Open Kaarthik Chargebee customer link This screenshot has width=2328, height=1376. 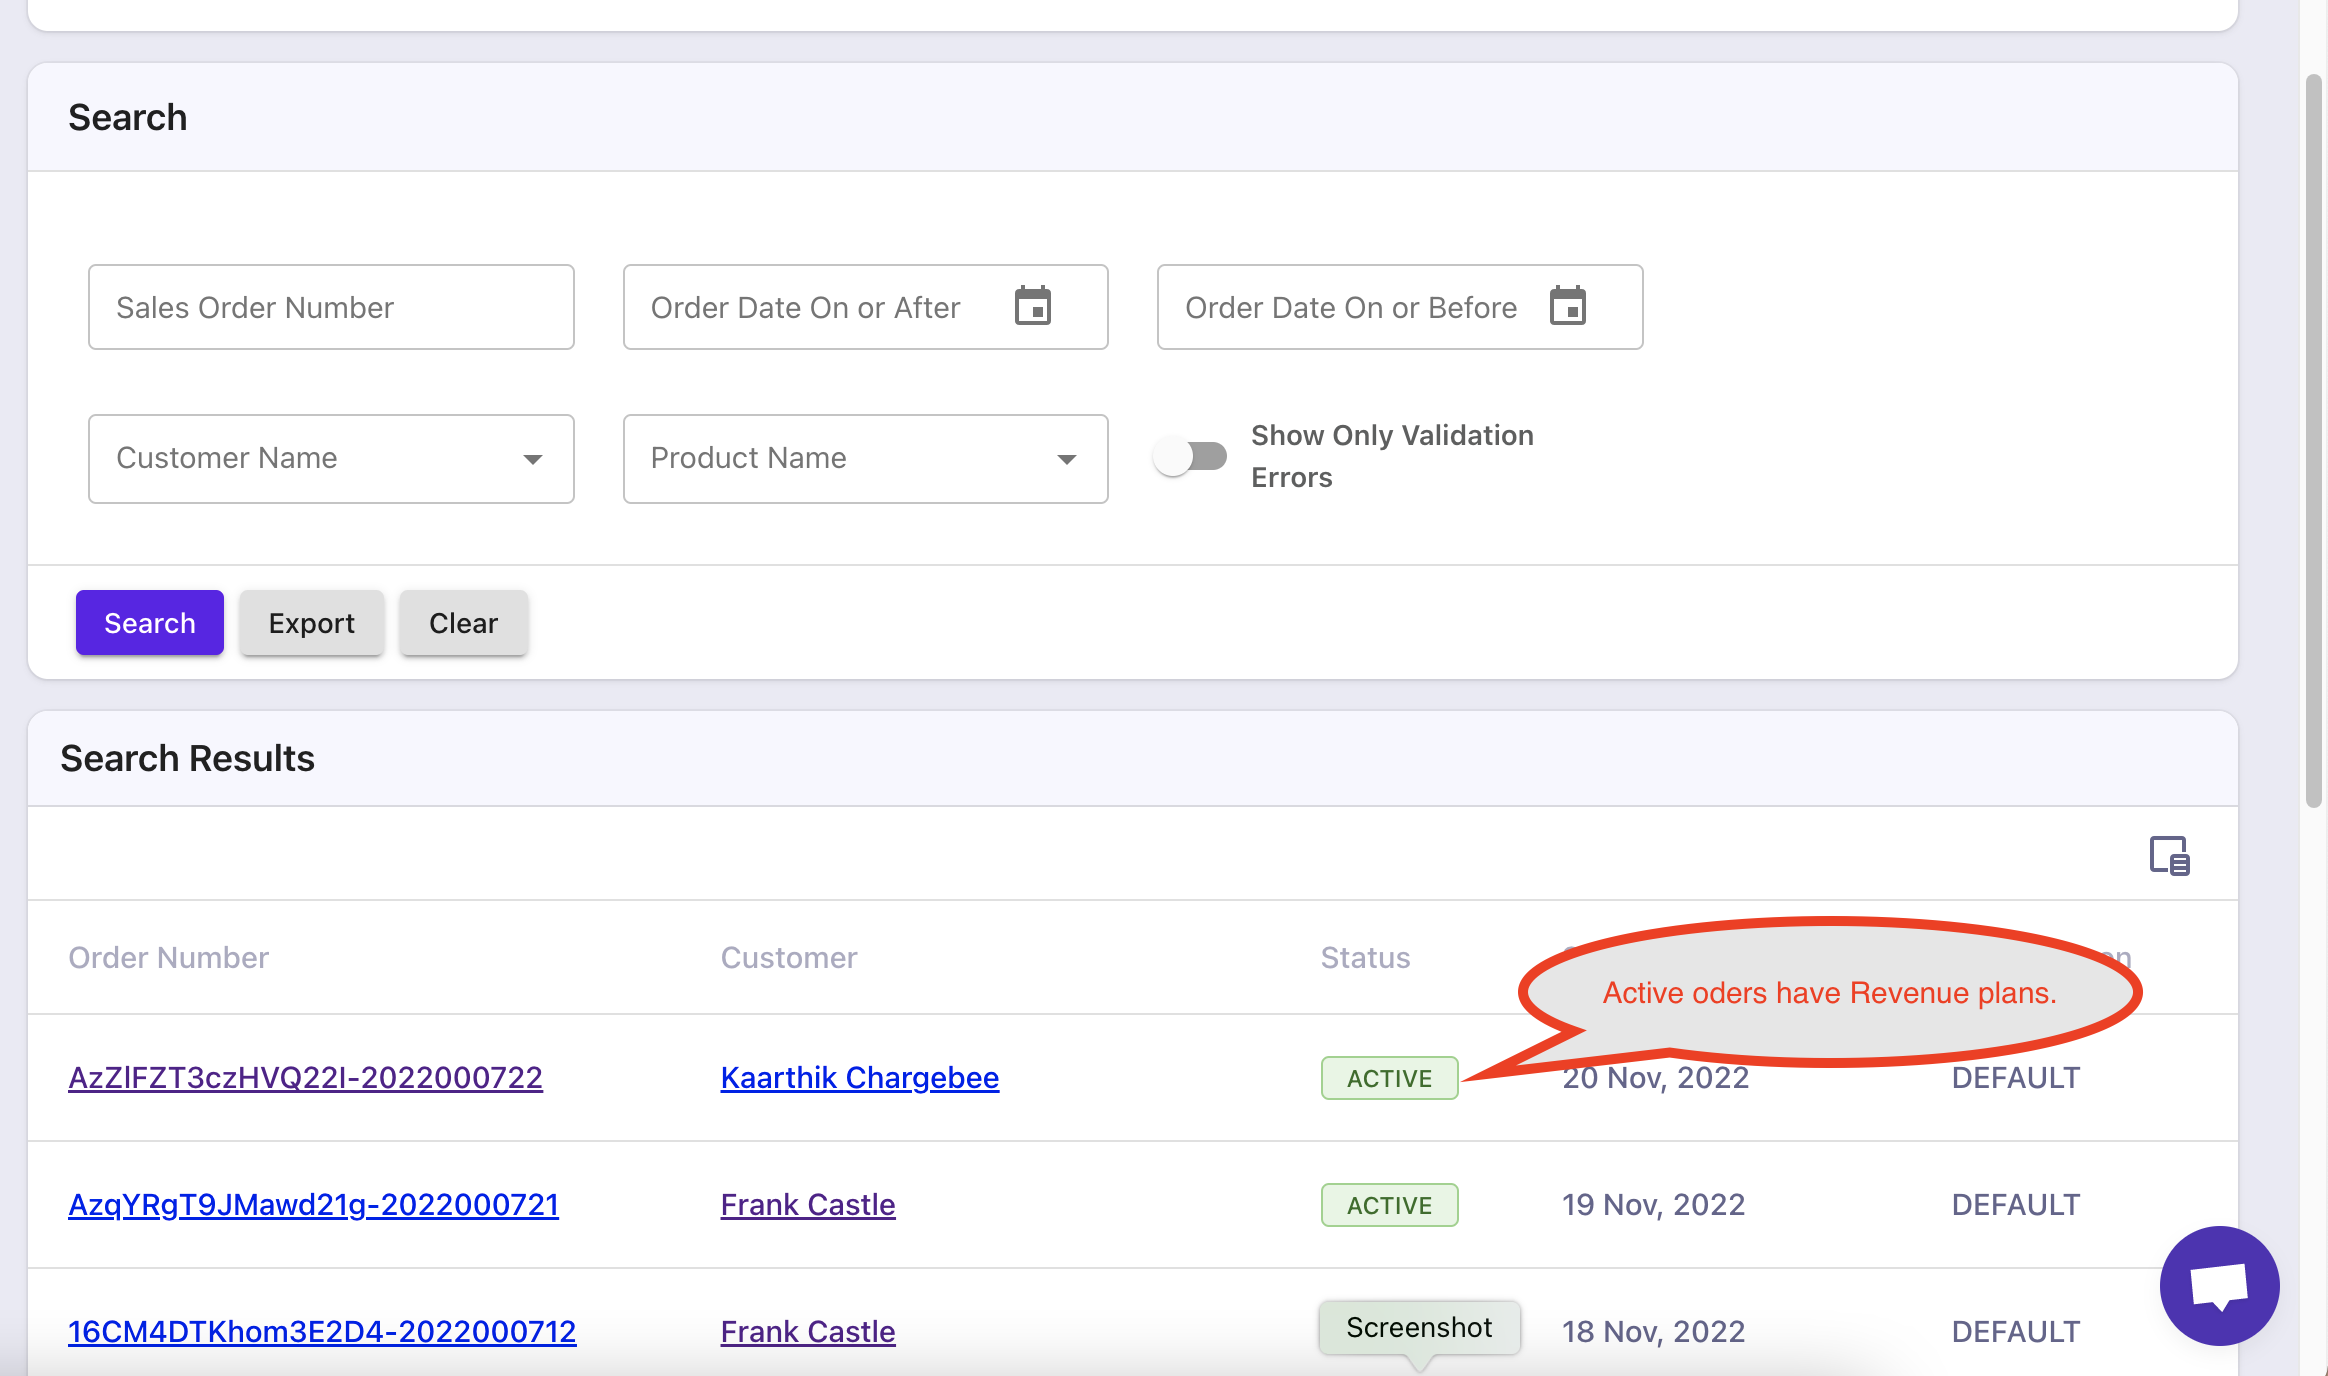(859, 1077)
